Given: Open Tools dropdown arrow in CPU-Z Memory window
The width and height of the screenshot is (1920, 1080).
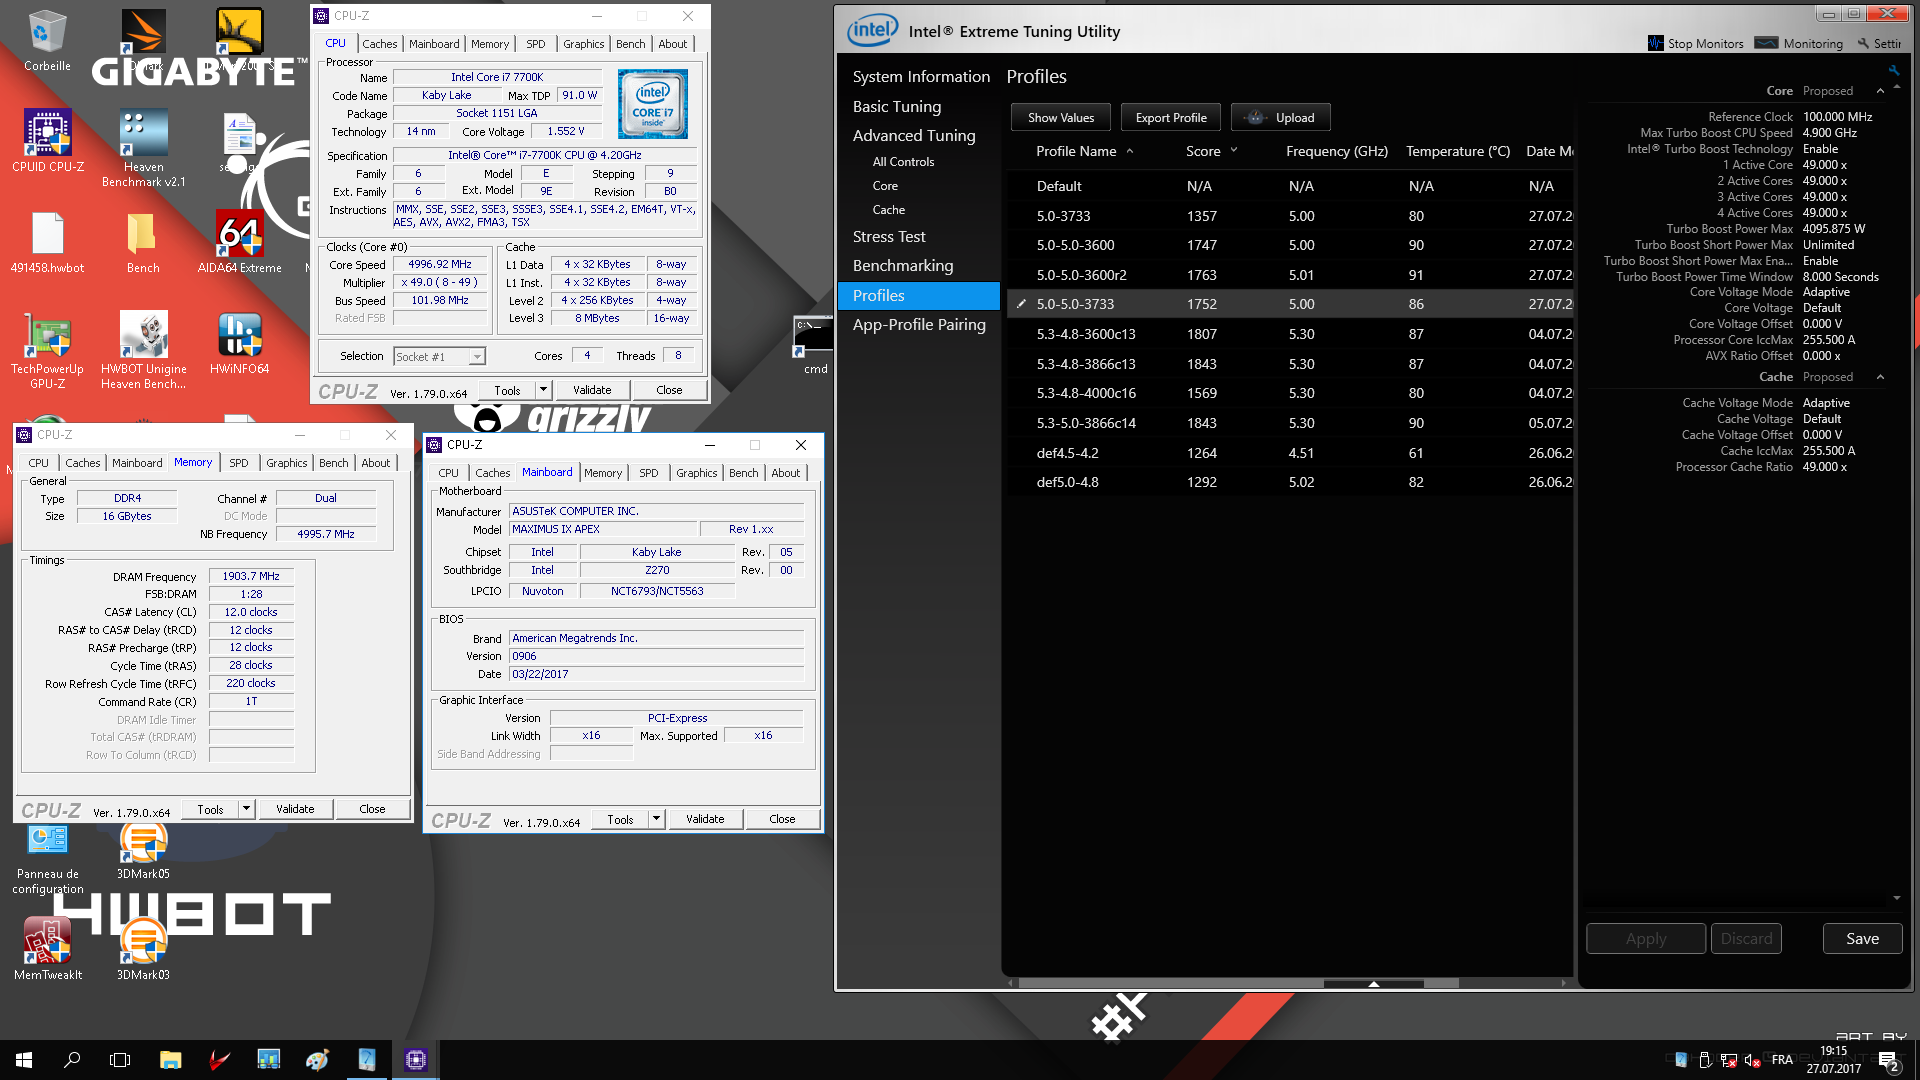Looking at the screenshot, I should pyautogui.click(x=246, y=809).
